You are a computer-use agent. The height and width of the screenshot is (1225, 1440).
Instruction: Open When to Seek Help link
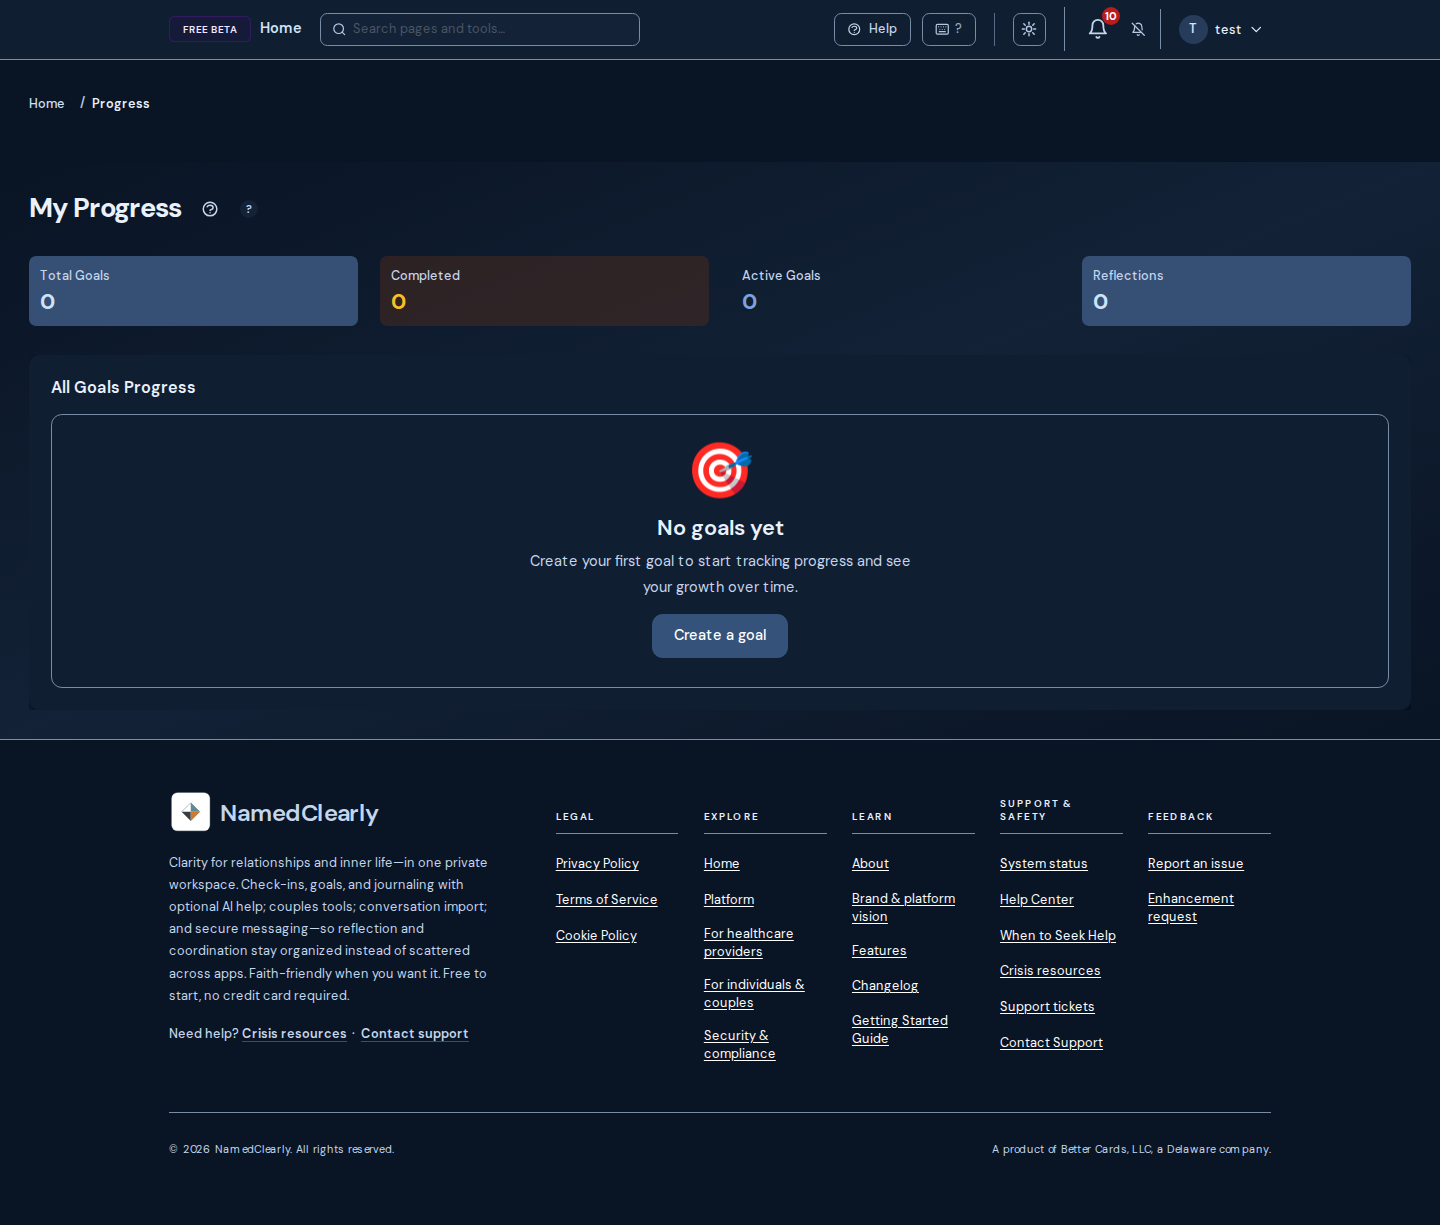(1057, 935)
